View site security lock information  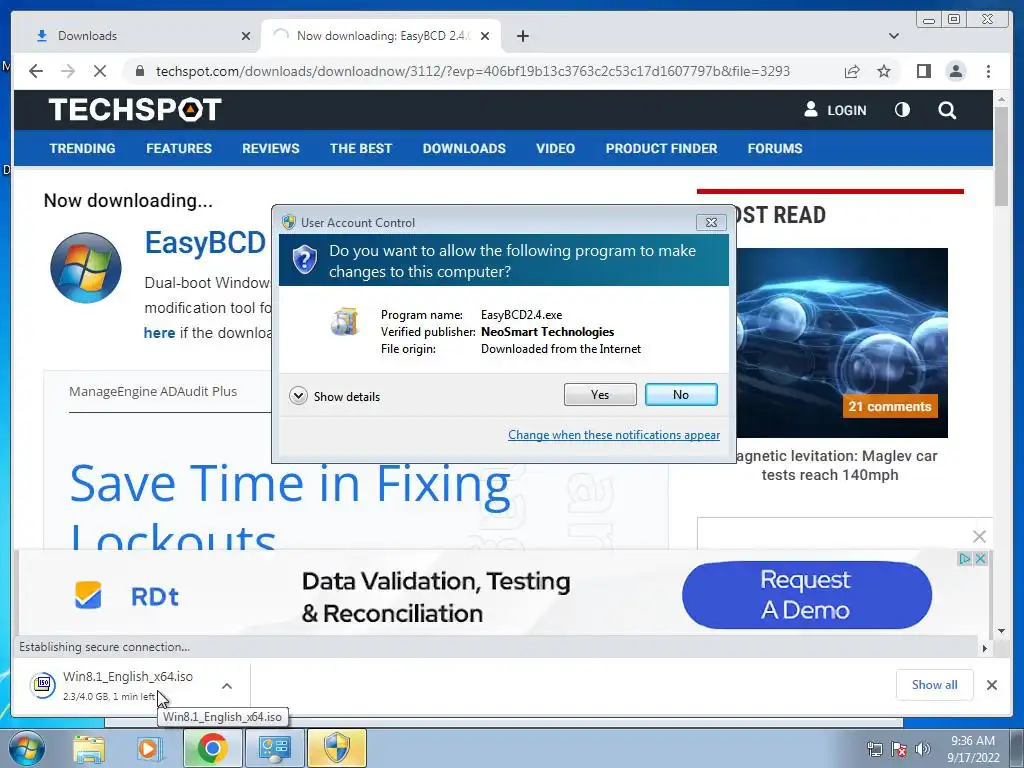click(x=140, y=71)
